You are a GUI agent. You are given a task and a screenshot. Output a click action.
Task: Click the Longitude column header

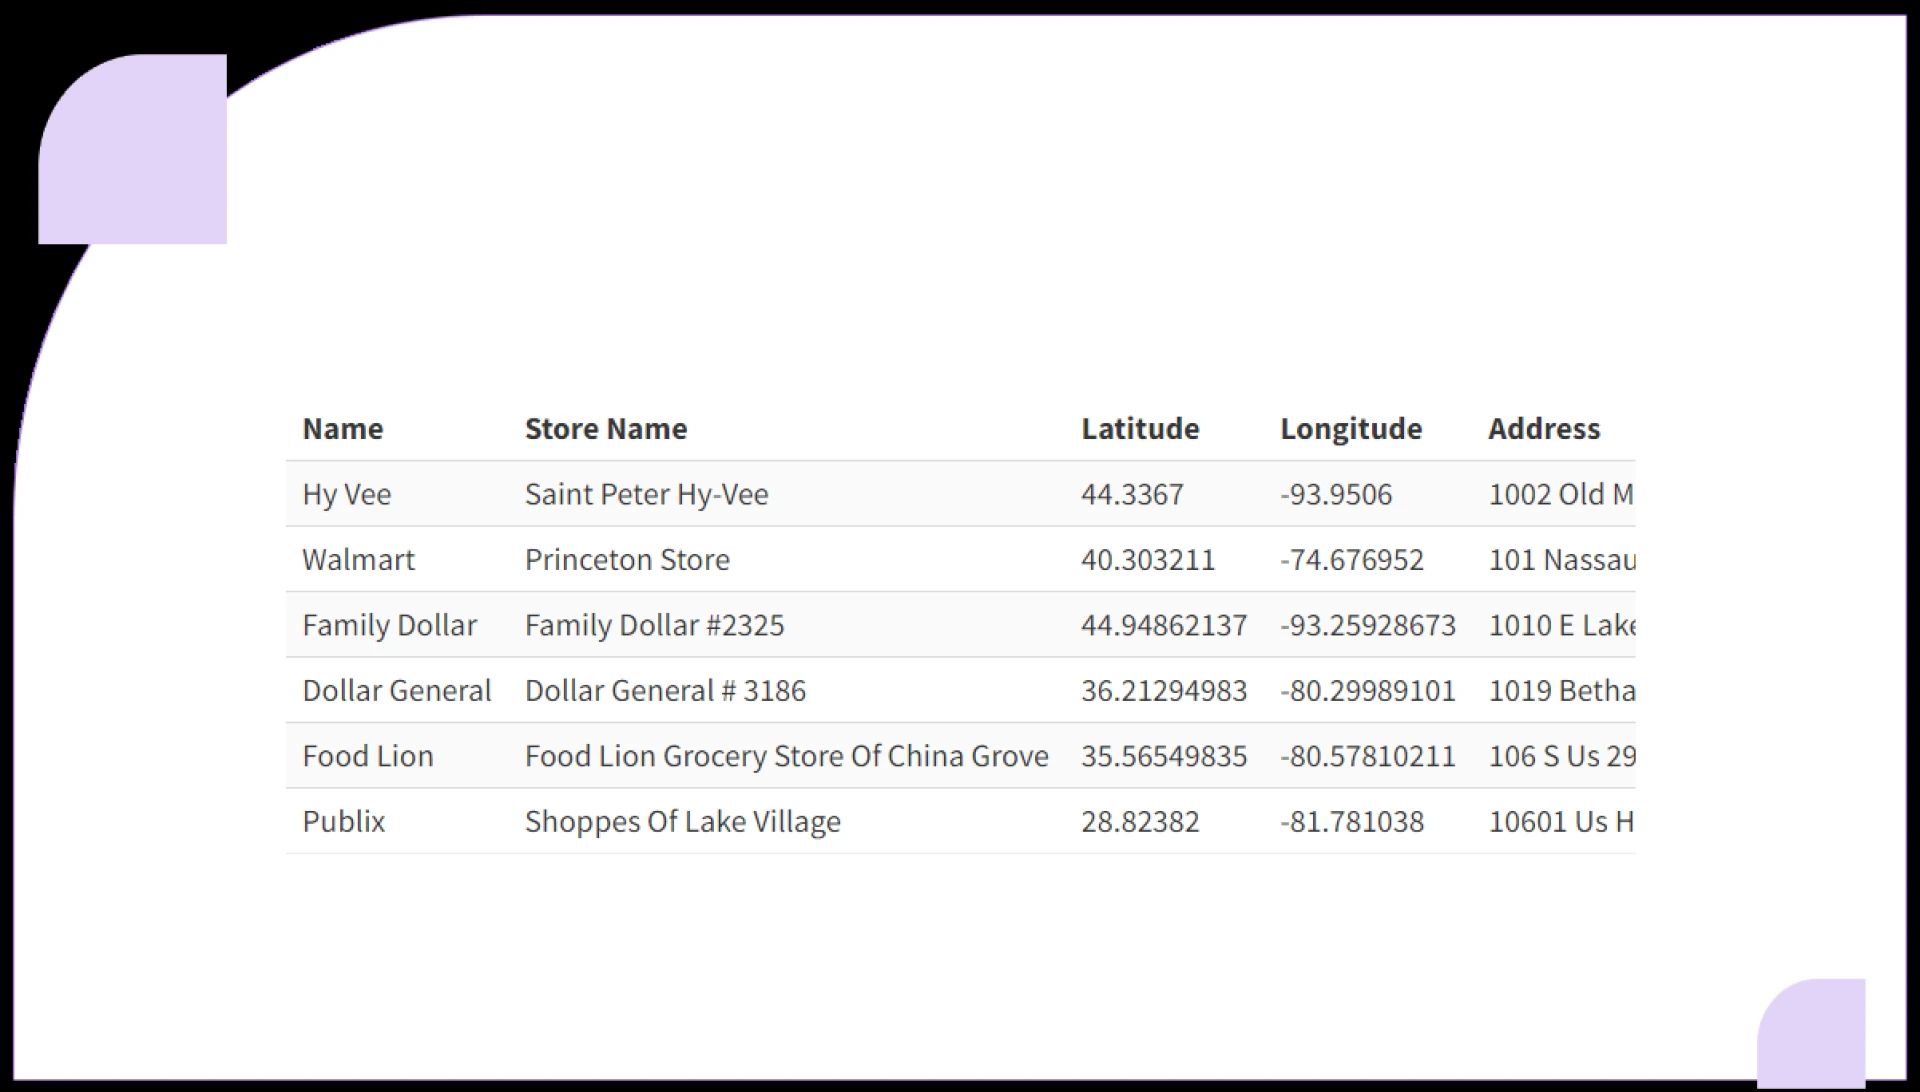pyautogui.click(x=1351, y=429)
